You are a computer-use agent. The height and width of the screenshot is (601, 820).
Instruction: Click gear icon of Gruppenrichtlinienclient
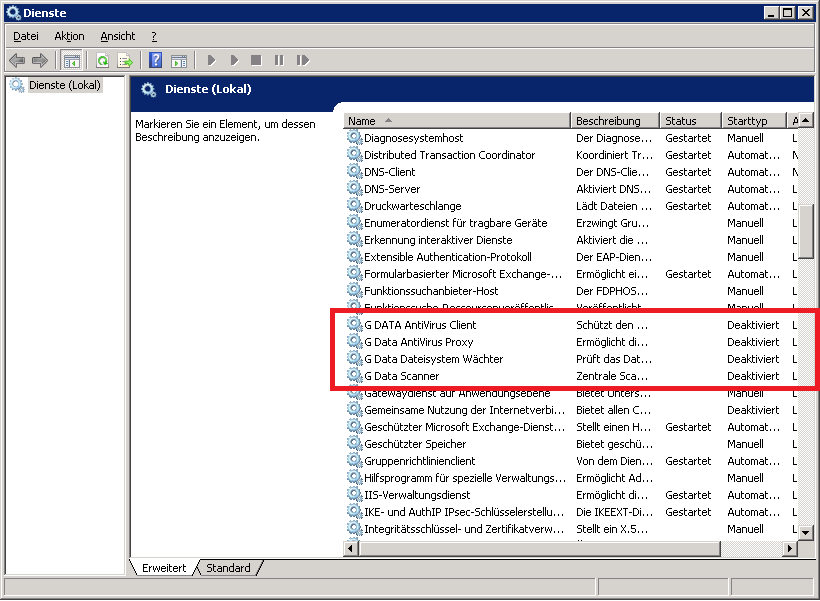tap(355, 460)
